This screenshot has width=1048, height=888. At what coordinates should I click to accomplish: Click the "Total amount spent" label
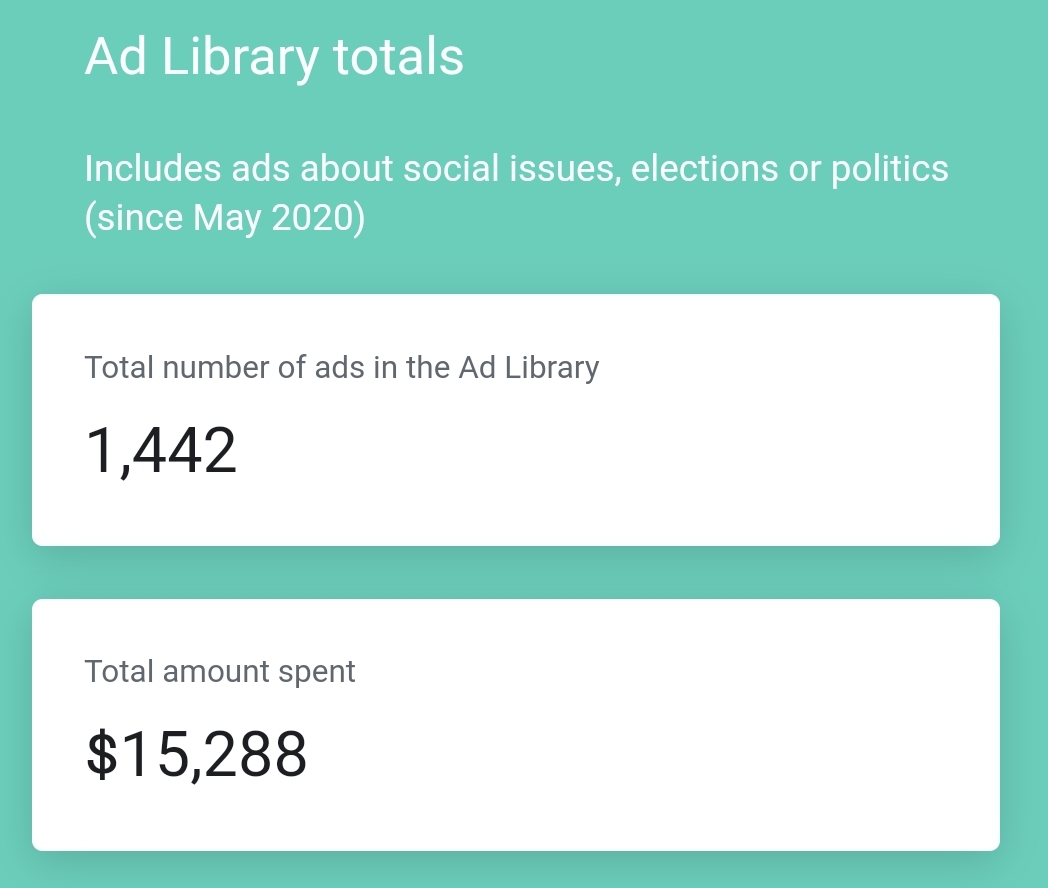[x=220, y=672]
